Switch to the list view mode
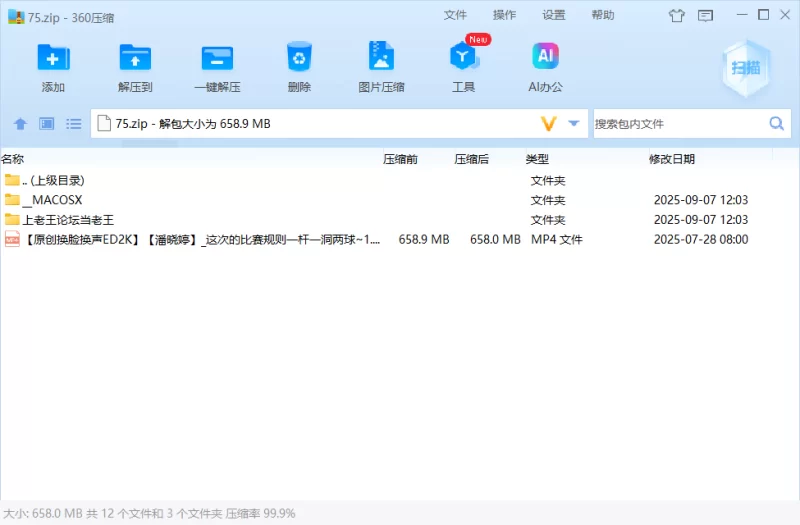 pyautogui.click(x=73, y=123)
